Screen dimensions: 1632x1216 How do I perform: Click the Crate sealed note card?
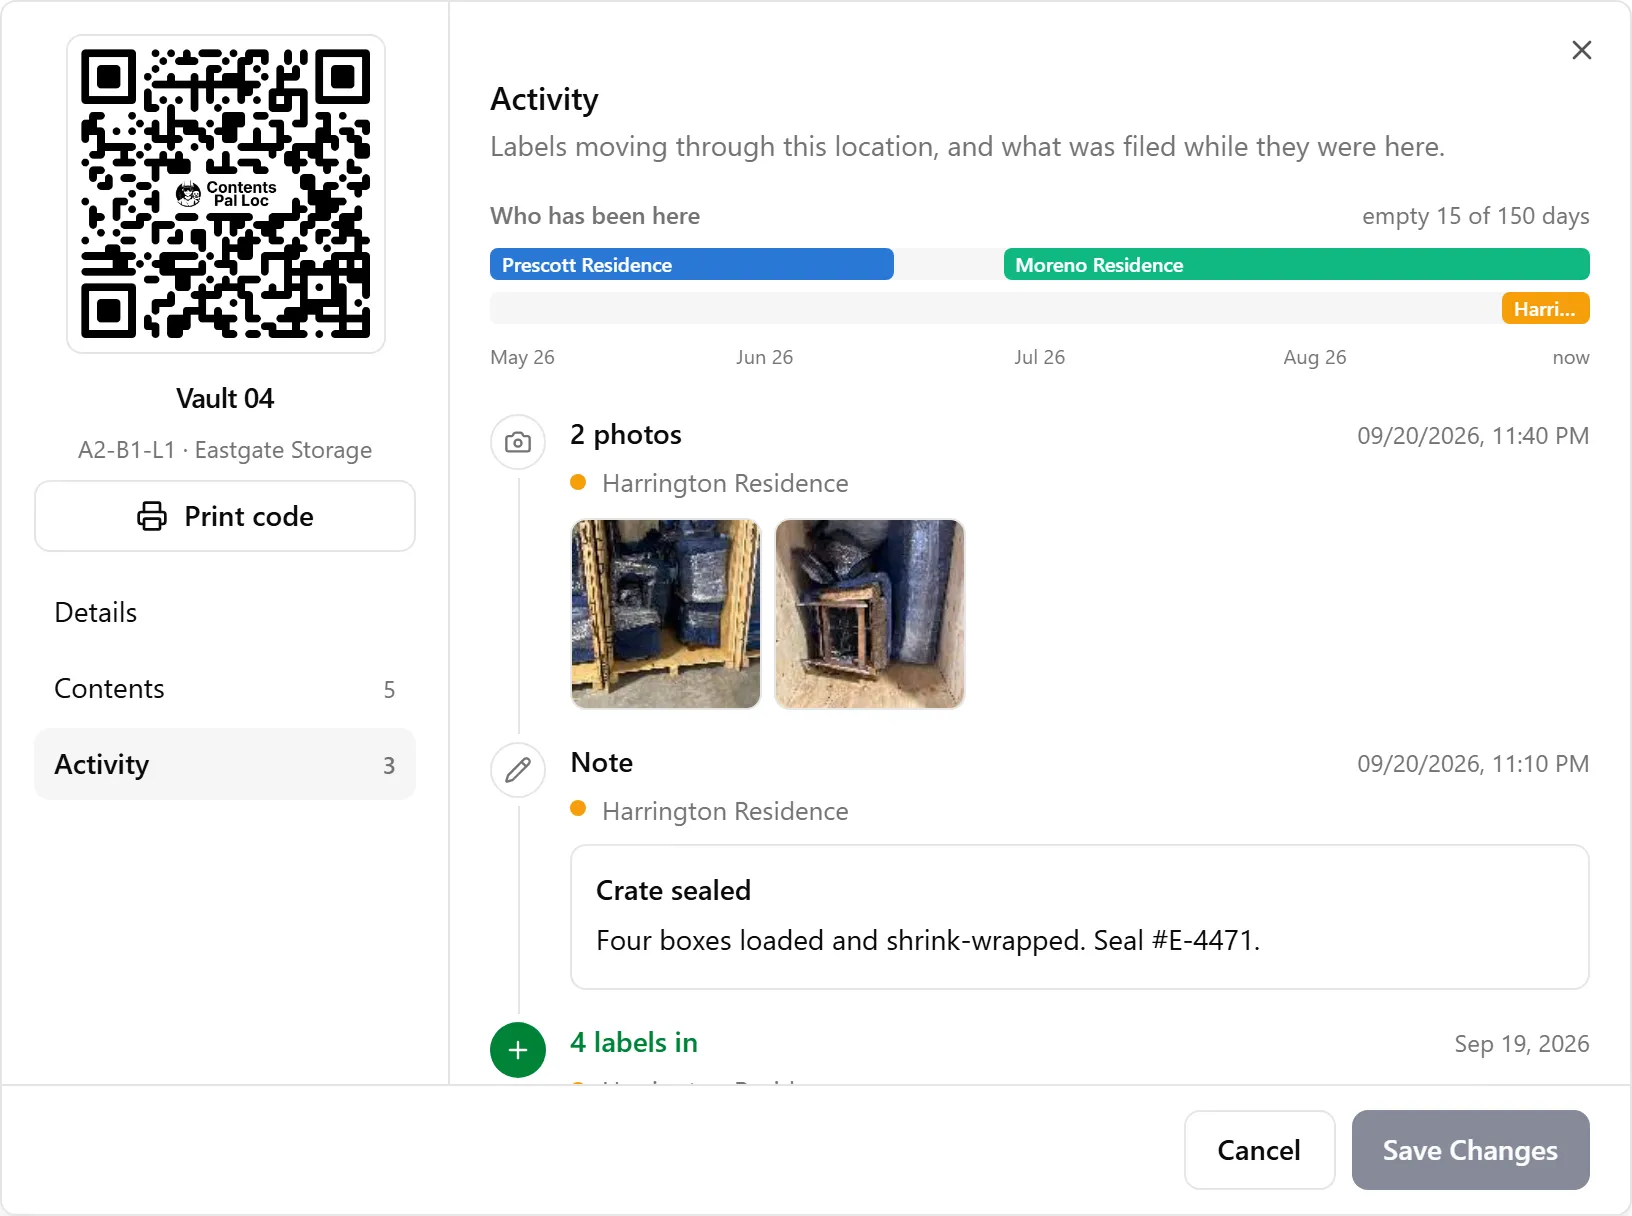pyautogui.click(x=1080, y=917)
